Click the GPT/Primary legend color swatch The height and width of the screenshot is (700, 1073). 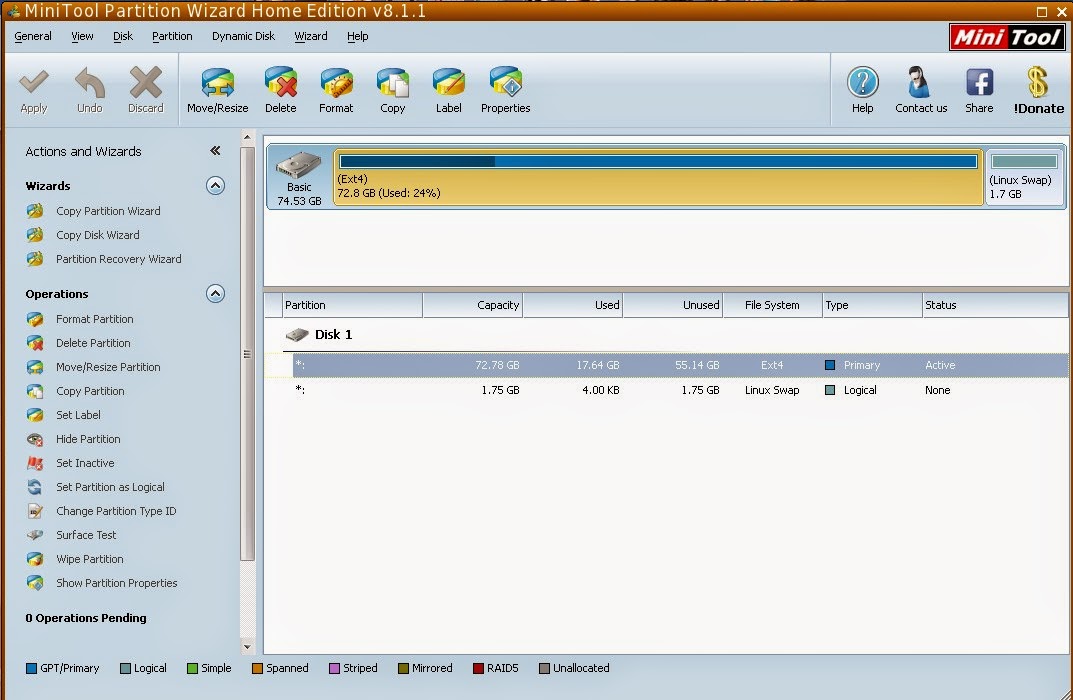click(31, 669)
